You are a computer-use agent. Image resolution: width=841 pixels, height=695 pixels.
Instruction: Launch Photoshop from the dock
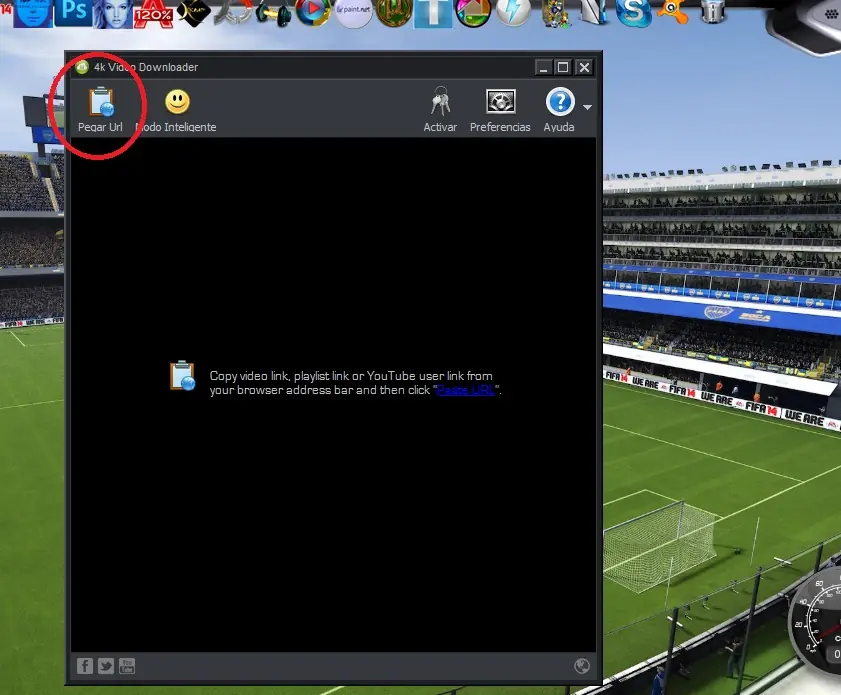tap(73, 12)
